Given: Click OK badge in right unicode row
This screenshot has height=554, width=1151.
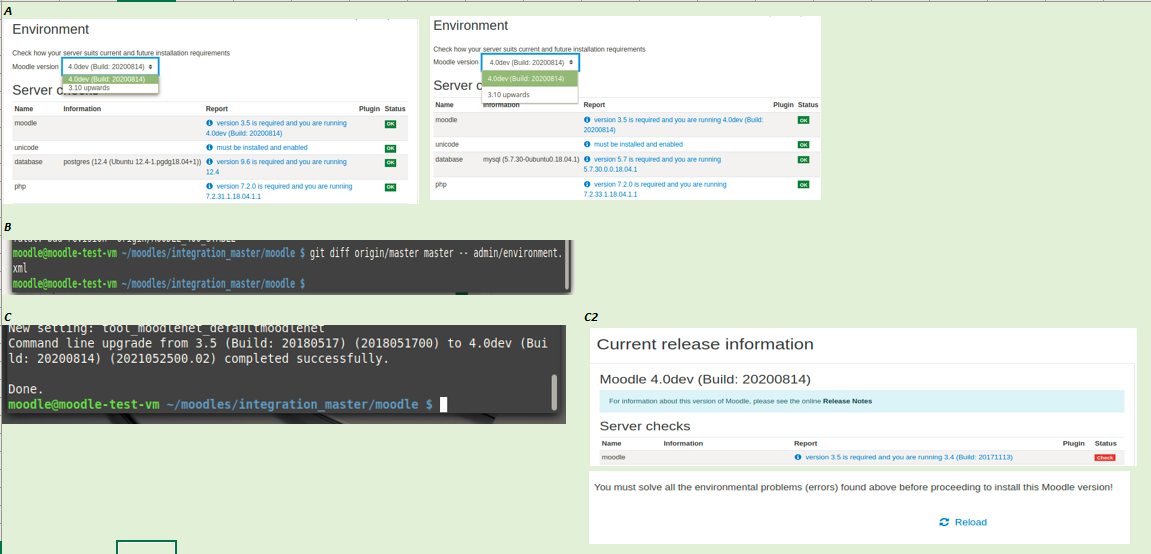Looking at the screenshot, I should click(x=804, y=145).
